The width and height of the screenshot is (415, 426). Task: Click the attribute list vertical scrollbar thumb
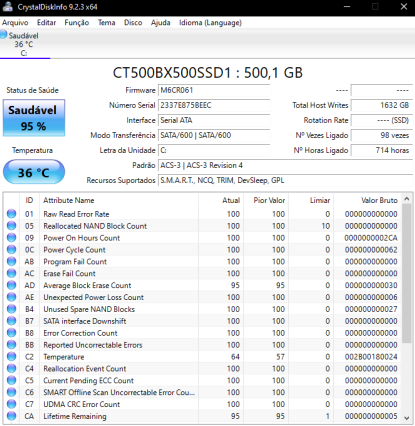(x=406, y=273)
